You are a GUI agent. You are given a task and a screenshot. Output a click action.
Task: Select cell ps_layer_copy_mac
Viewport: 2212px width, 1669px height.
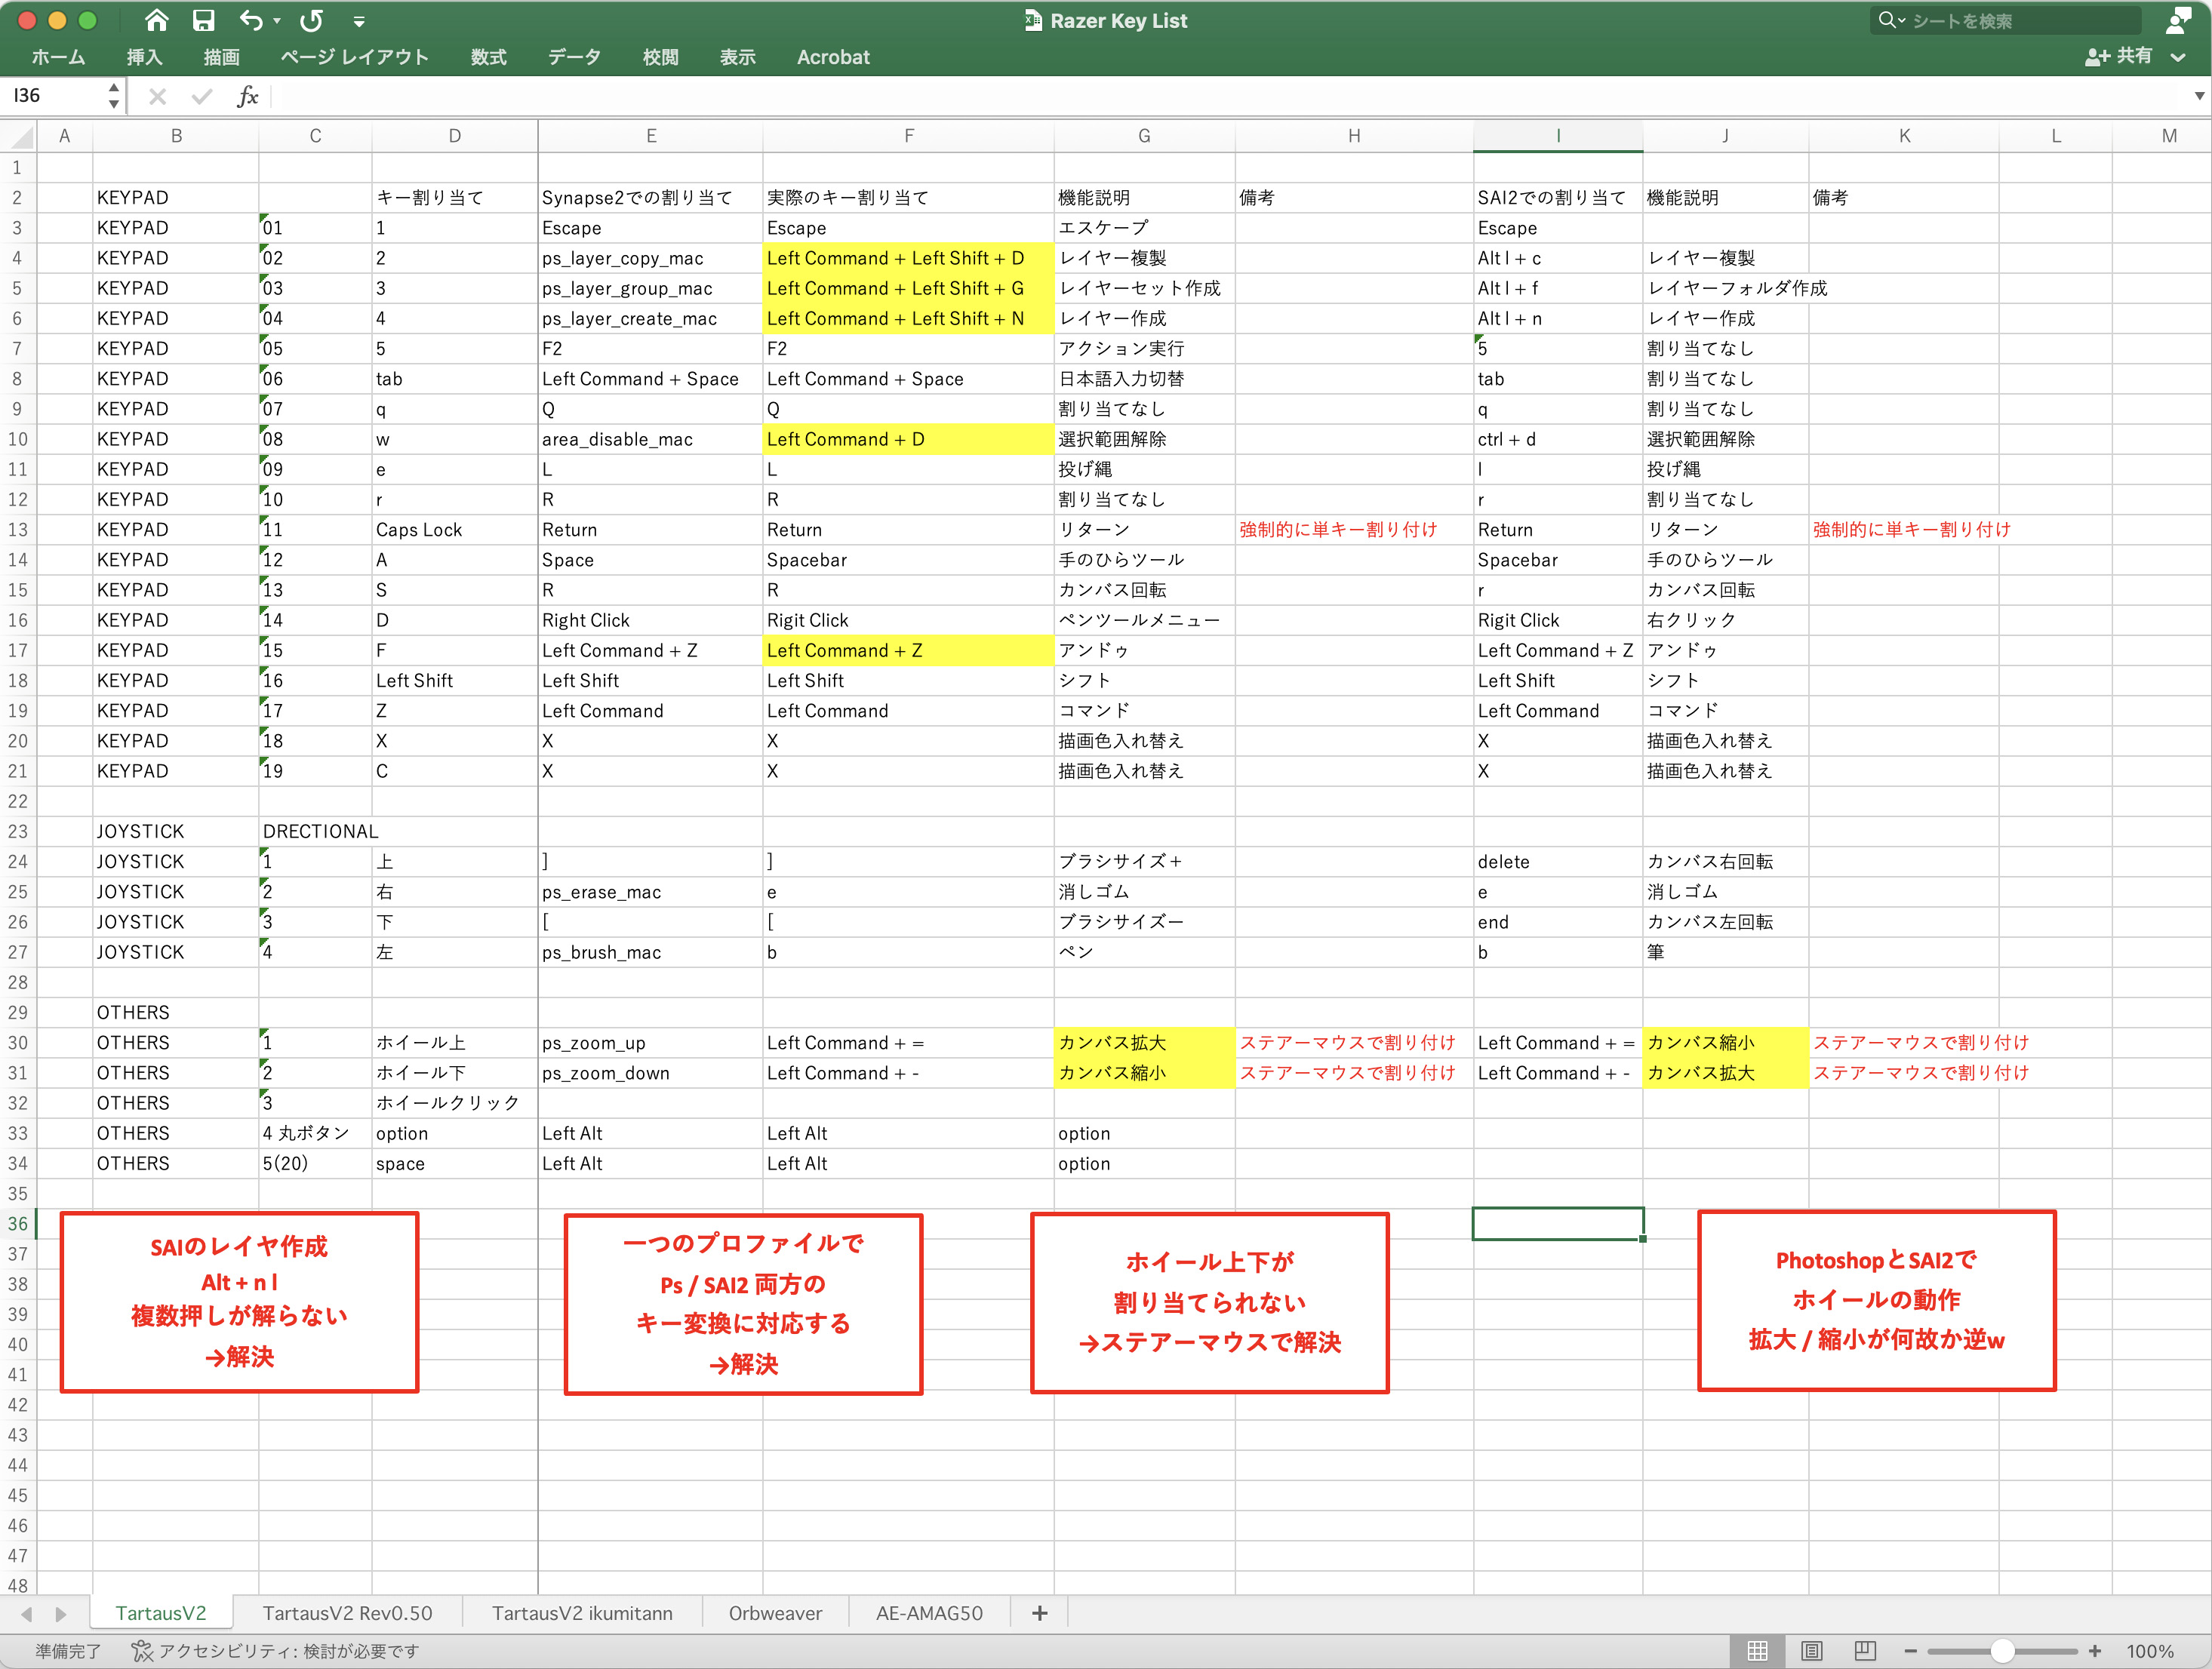[650, 258]
